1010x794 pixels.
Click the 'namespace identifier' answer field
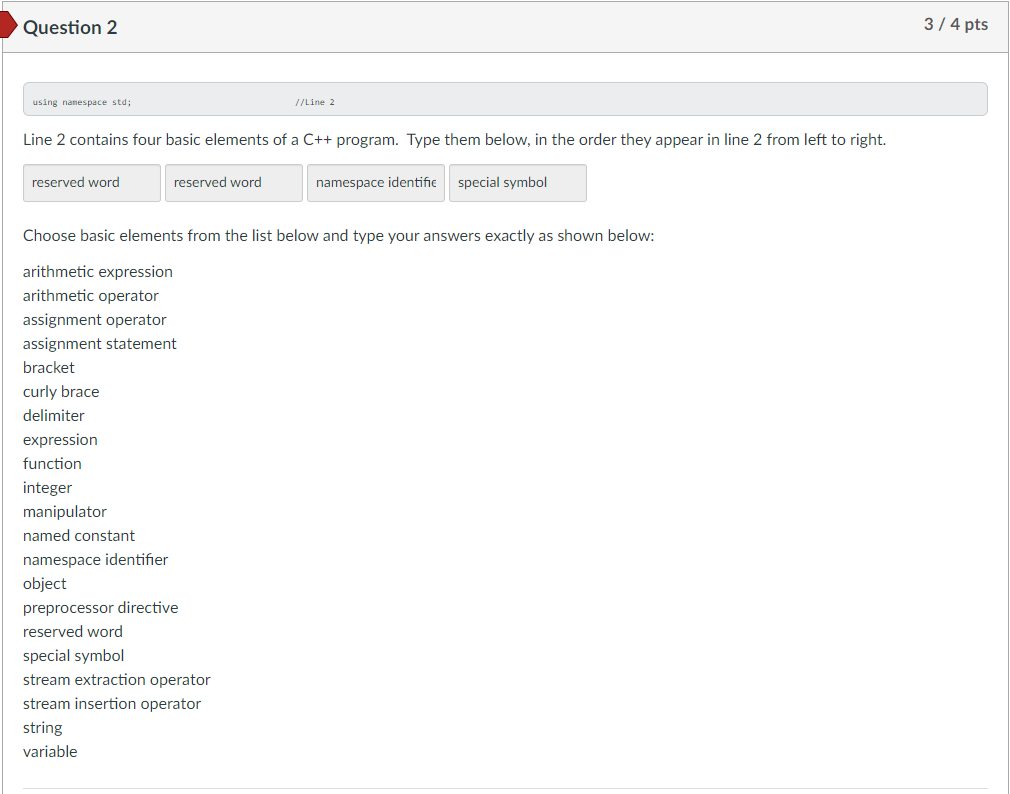tap(376, 183)
